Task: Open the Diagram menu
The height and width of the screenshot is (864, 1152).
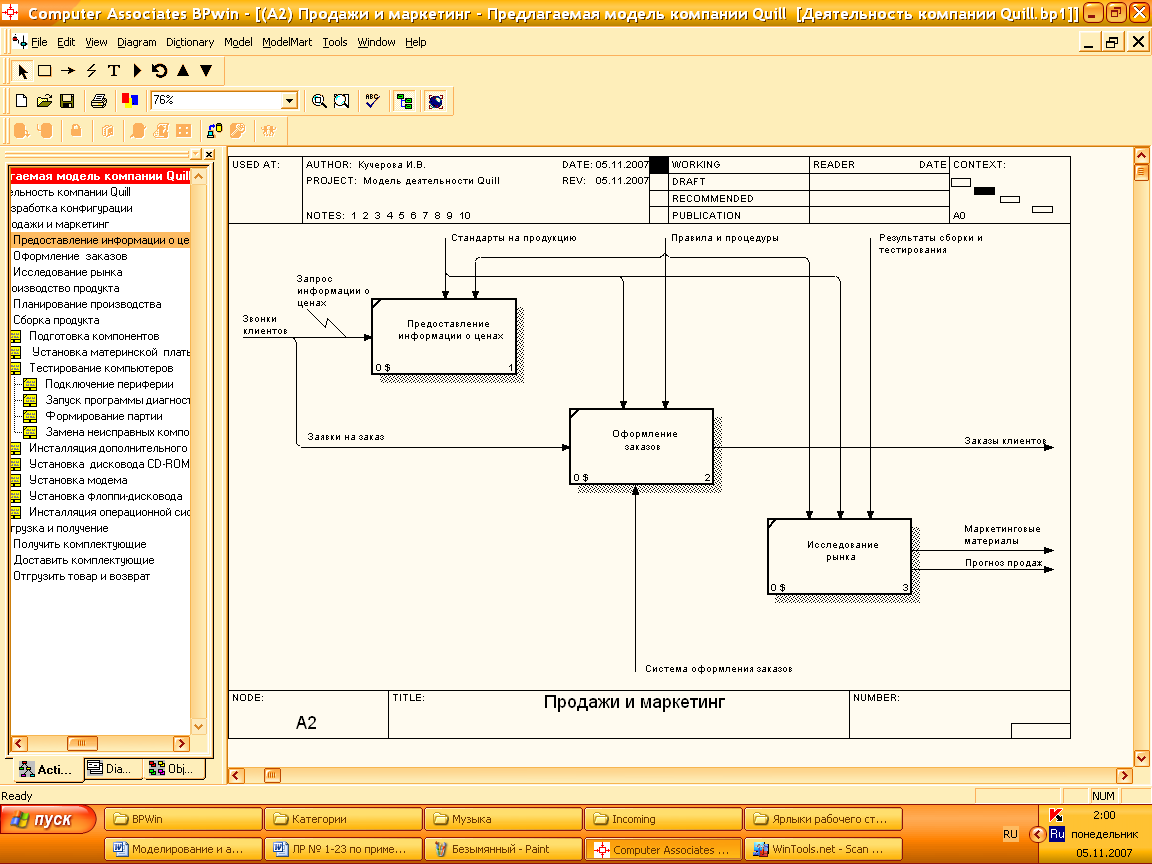Action: pyautogui.click(x=137, y=42)
